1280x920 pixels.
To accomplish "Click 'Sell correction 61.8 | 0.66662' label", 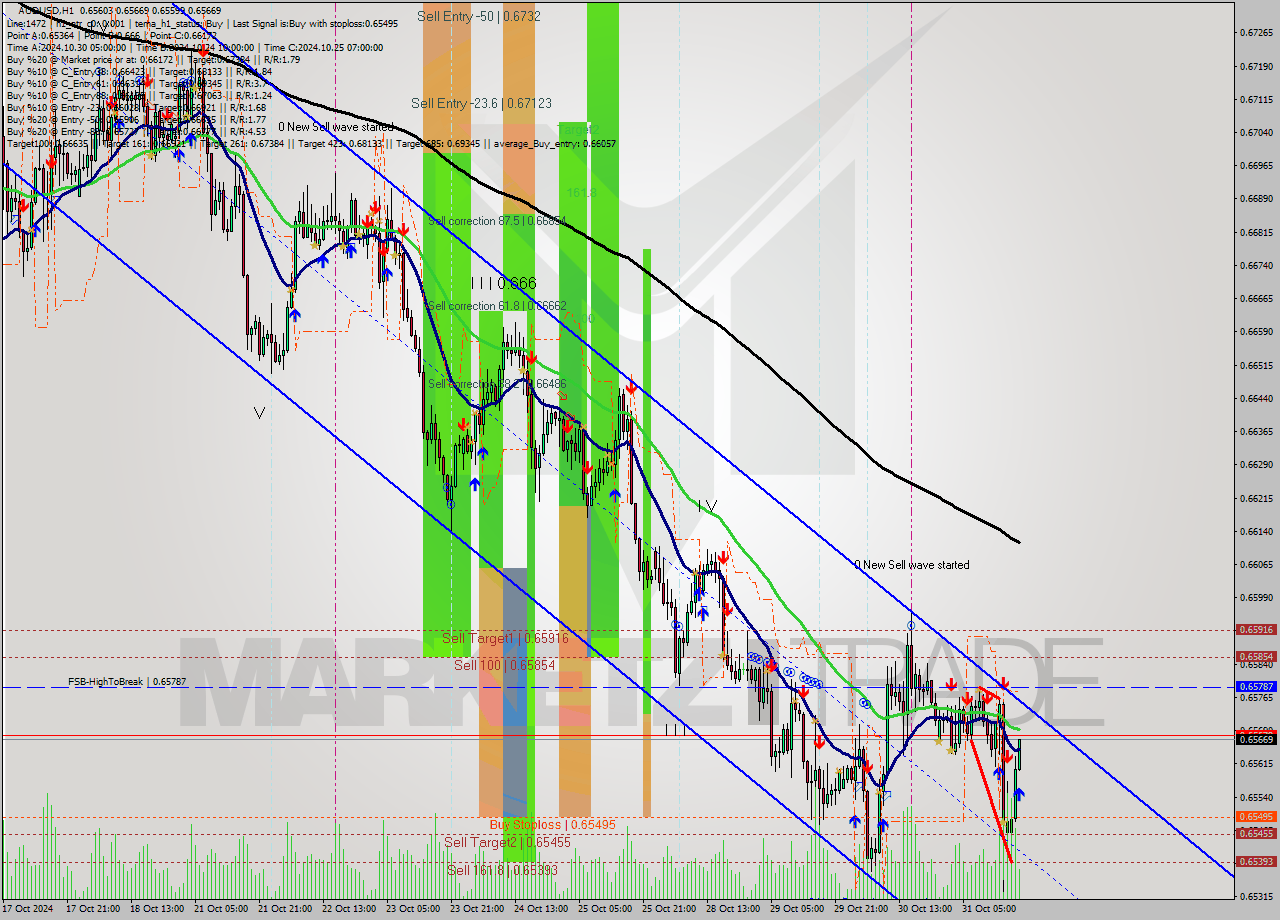I will (497, 305).
